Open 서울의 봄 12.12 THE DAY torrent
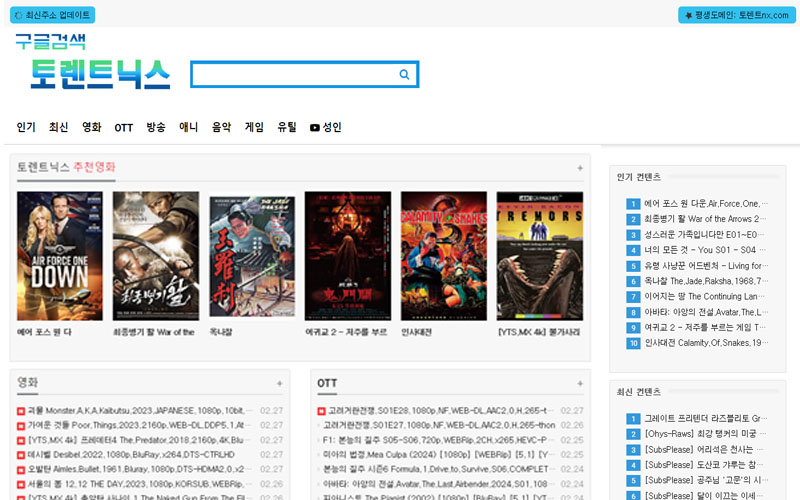 point(139,484)
